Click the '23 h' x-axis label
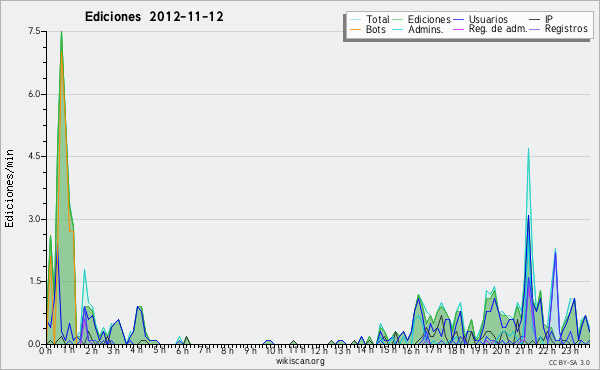Screen dimensions: 600x370 click(x=570, y=351)
